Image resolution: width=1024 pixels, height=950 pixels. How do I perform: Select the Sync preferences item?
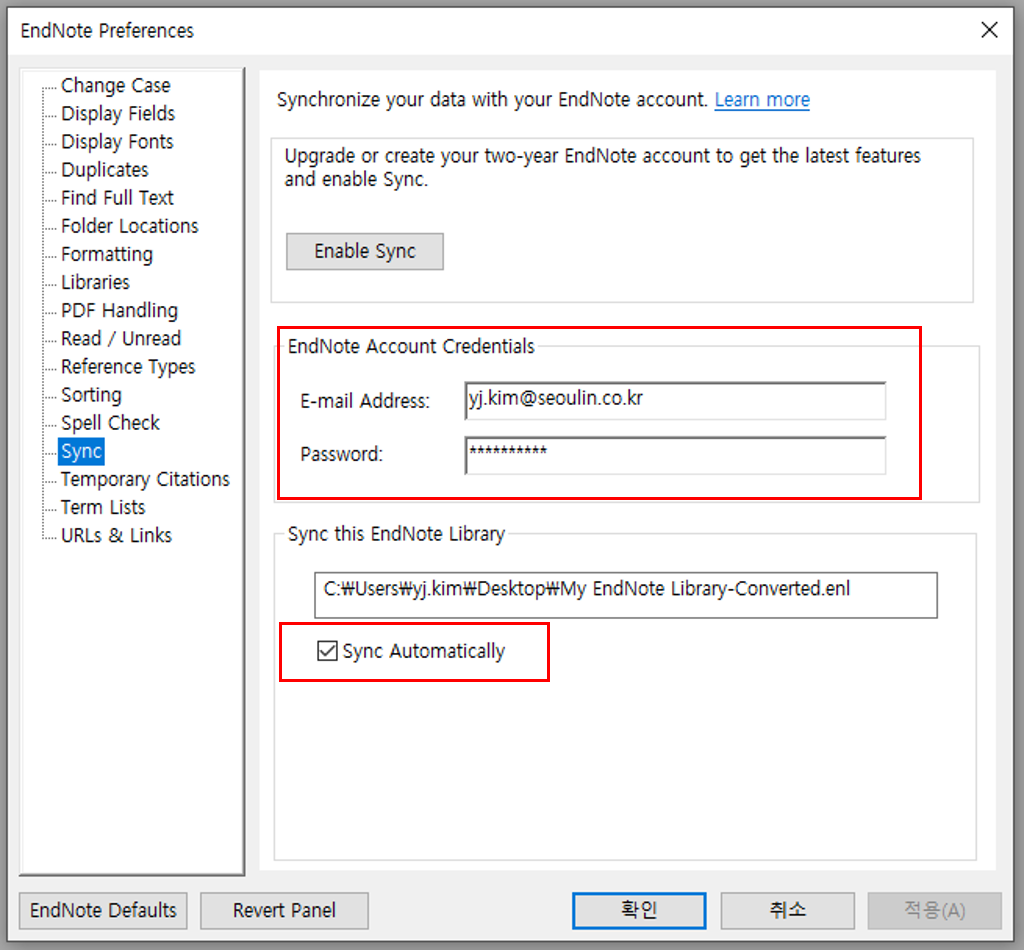(82, 451)
